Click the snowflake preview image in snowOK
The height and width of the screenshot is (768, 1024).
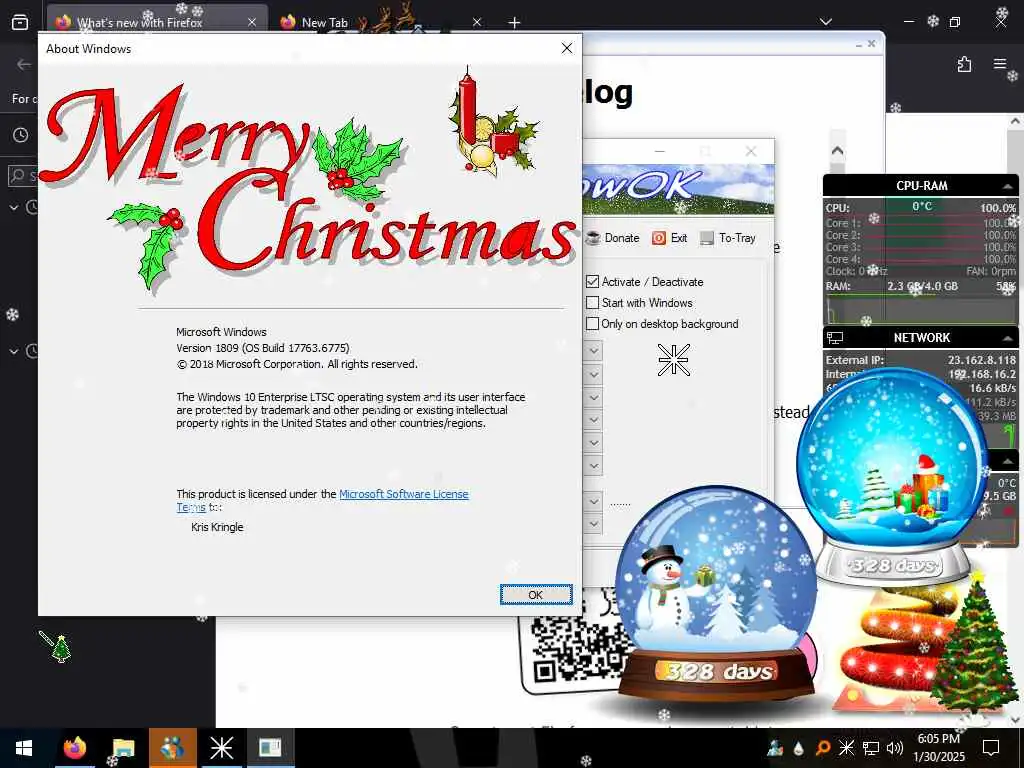coord(673,360)
